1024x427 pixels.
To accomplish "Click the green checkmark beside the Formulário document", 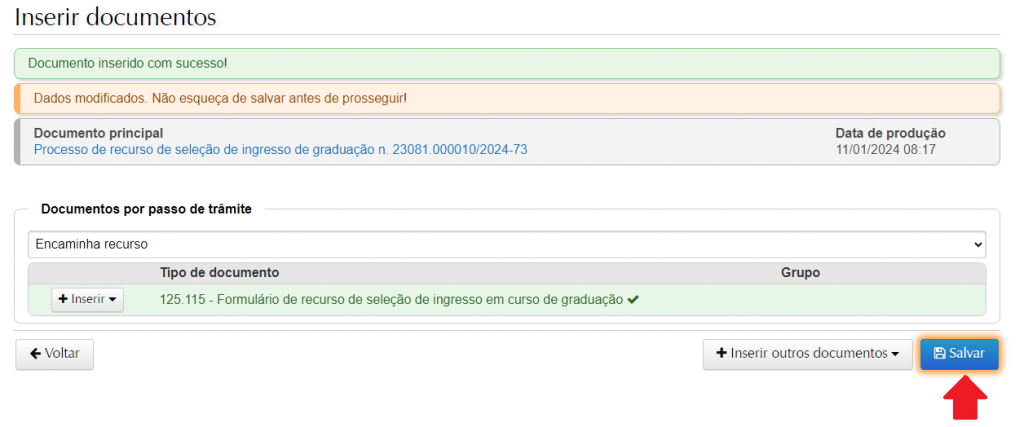I will [x=633, y=299].
